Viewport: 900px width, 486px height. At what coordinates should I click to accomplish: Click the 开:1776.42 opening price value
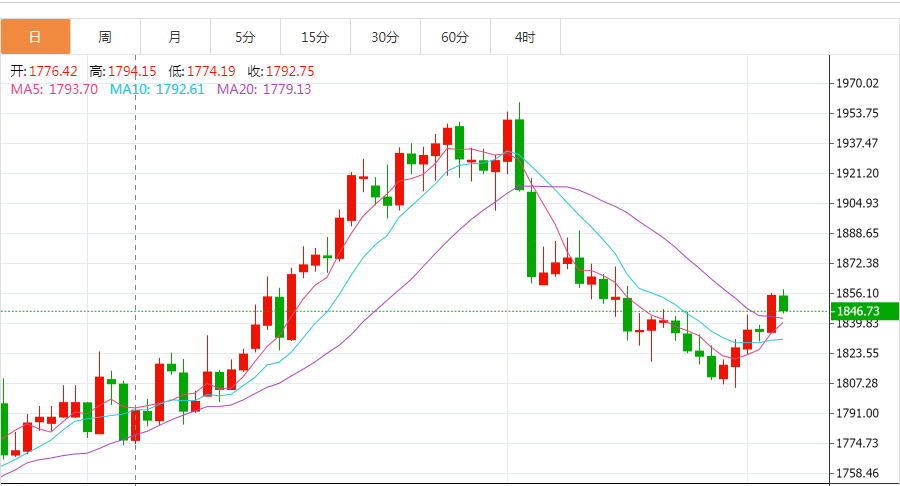pos(44,71)
